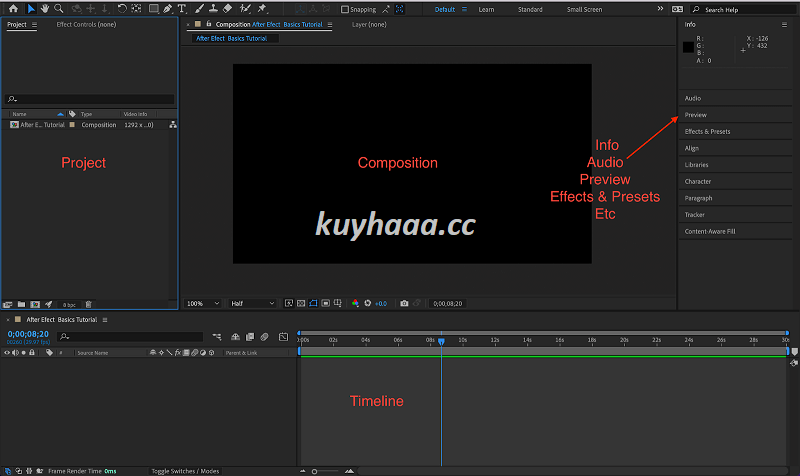
Task: Open the Info panel menu
Action: click(x=784, y=24)
